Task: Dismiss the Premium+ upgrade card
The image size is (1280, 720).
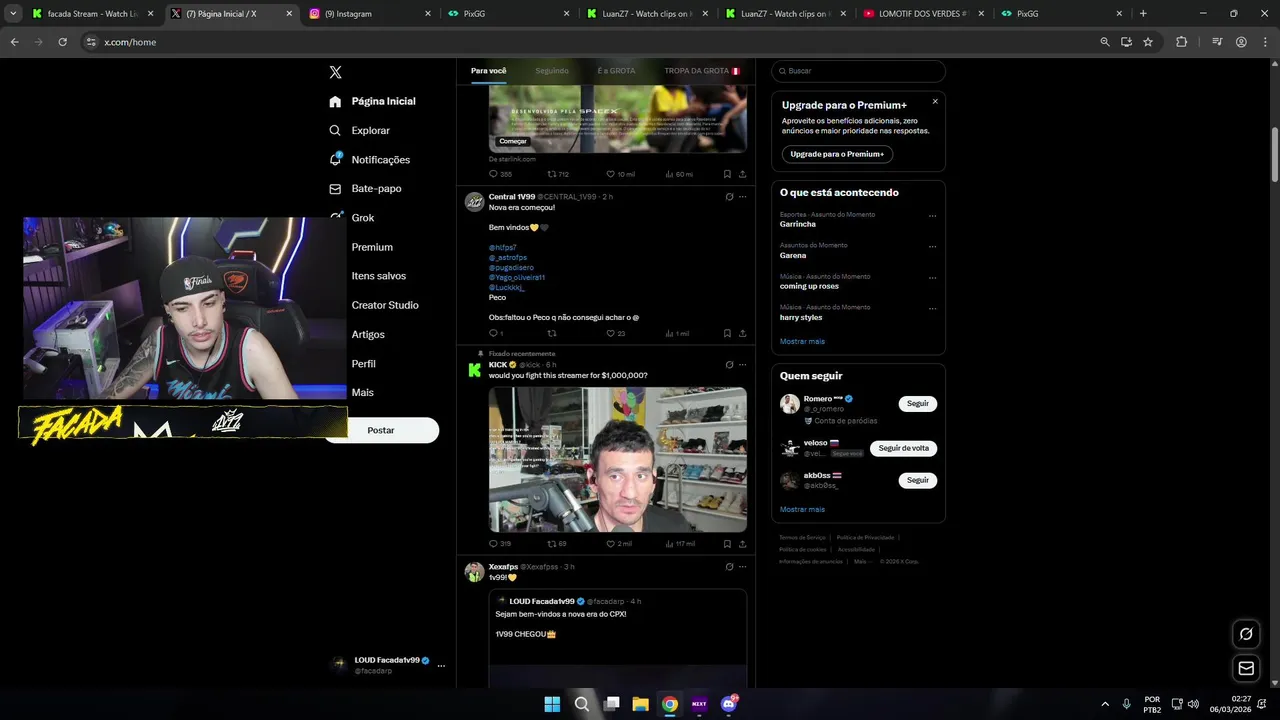Action: 935,101
